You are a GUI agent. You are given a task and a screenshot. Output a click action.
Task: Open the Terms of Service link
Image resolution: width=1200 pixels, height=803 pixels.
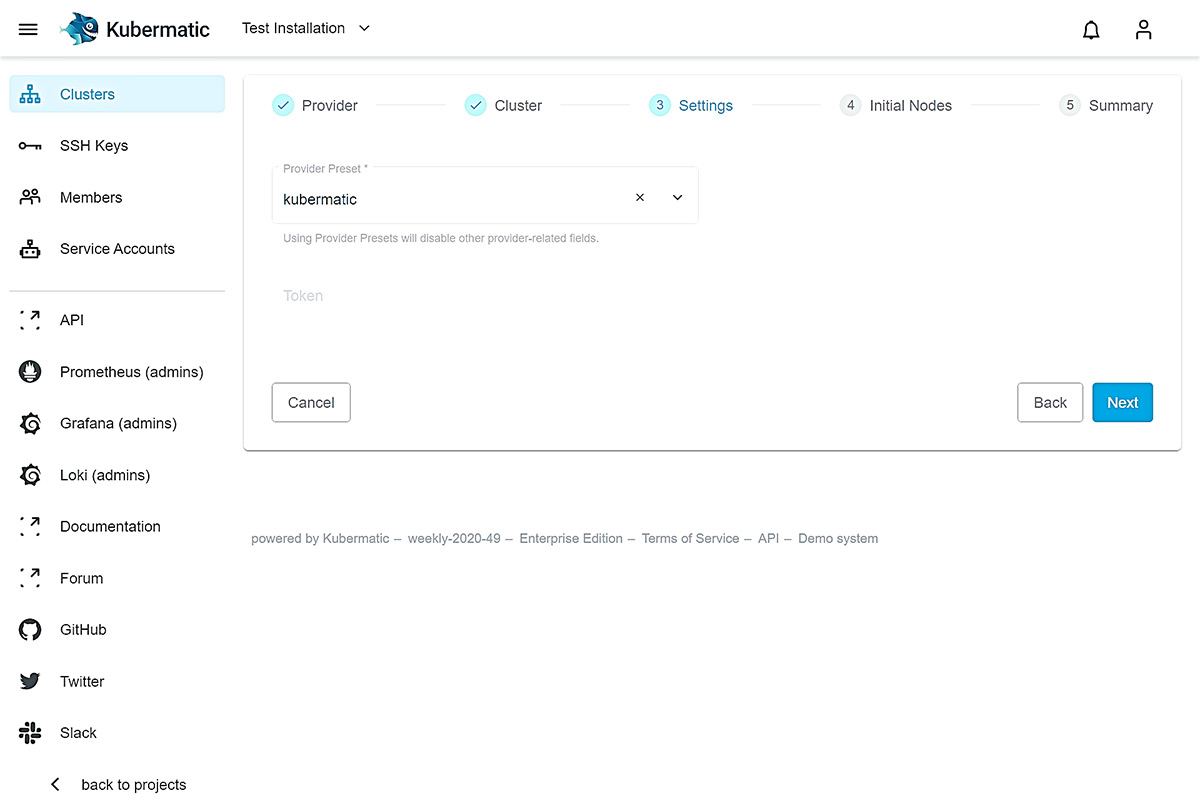pos(690,538)
